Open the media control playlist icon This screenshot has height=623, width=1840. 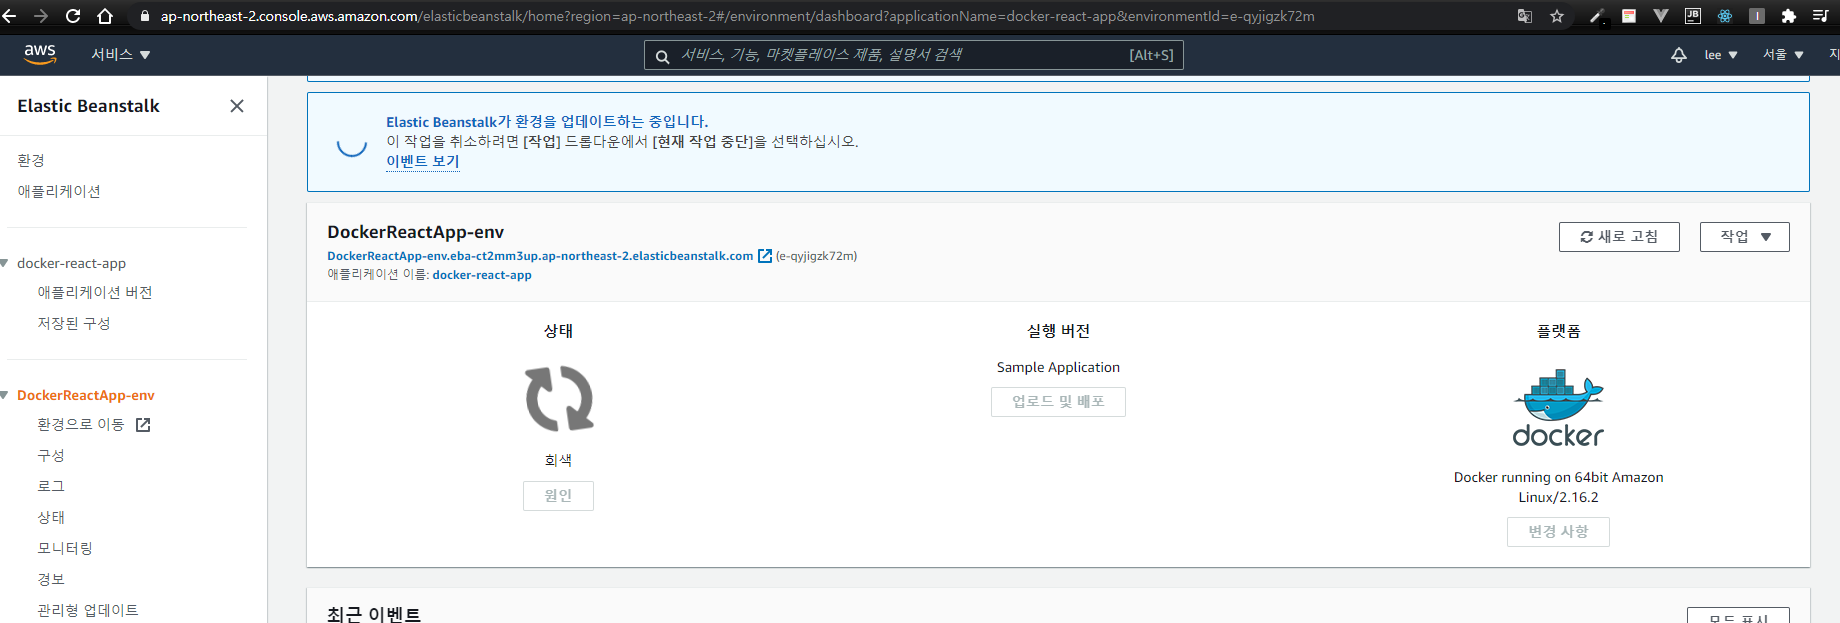1821,16
